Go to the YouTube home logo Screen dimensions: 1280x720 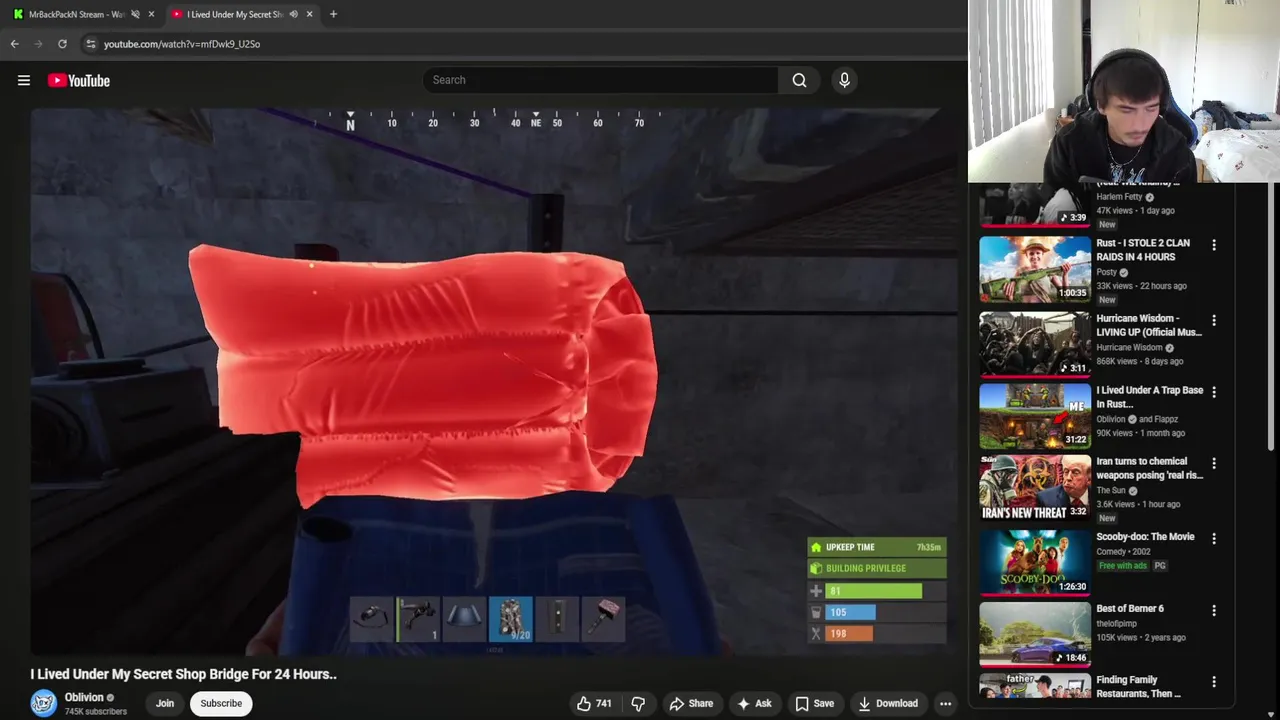[x=78, y=80]
